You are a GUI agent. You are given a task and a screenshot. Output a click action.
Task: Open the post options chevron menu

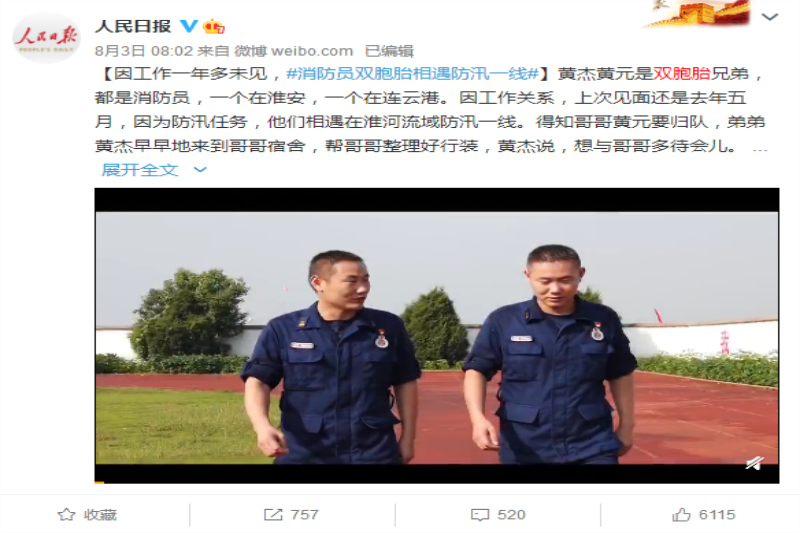[769, 17]
